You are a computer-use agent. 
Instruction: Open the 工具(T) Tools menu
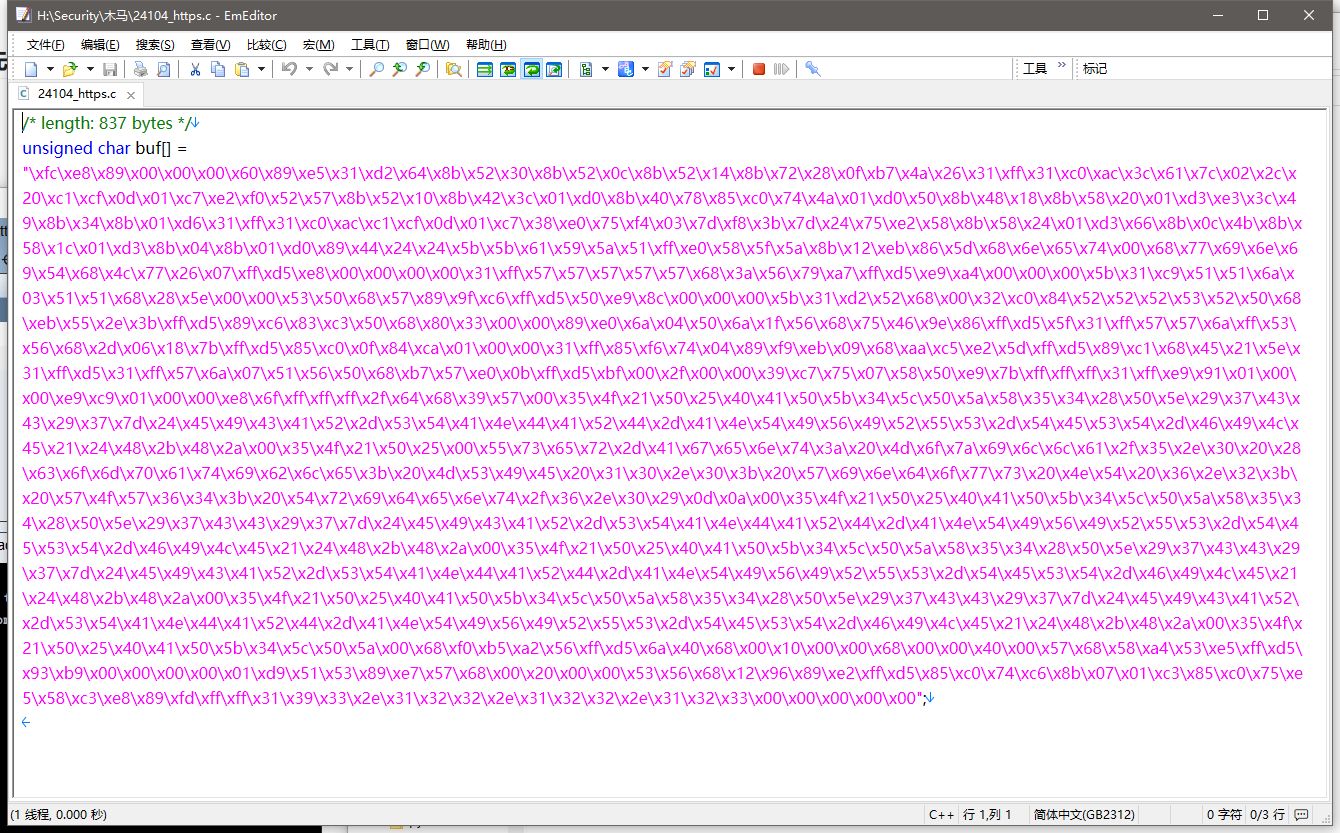pos(370,45)
